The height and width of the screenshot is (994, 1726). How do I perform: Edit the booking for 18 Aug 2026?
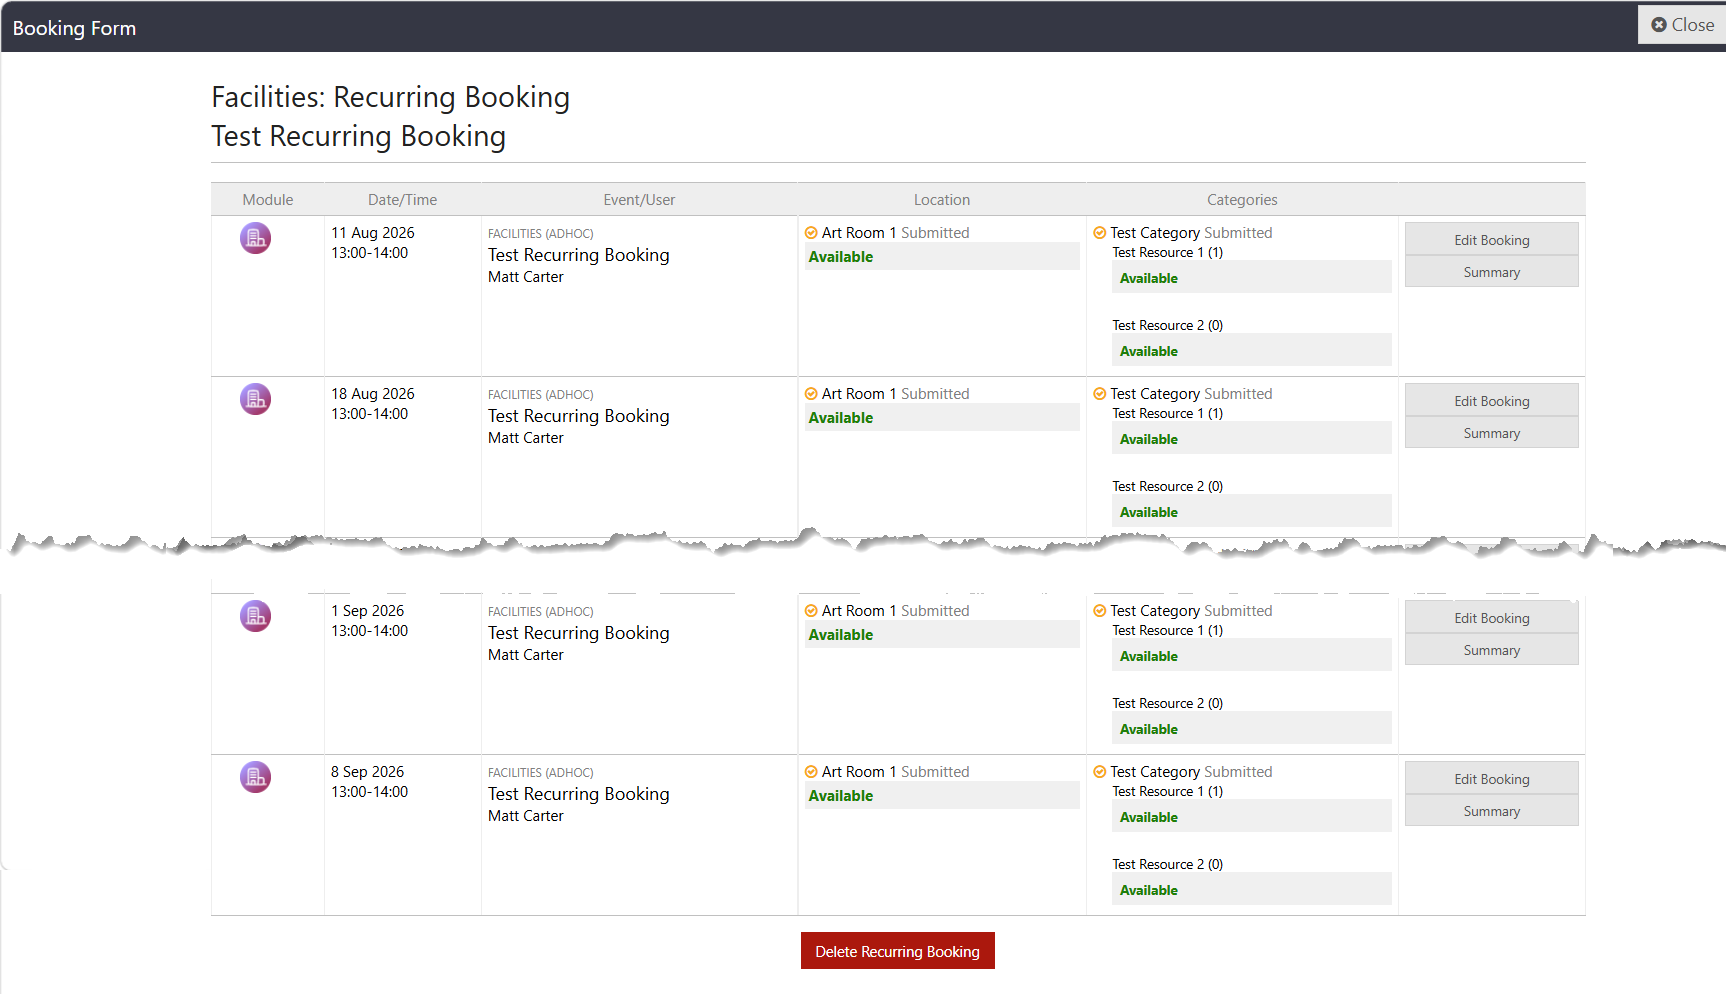[1491, 401]
